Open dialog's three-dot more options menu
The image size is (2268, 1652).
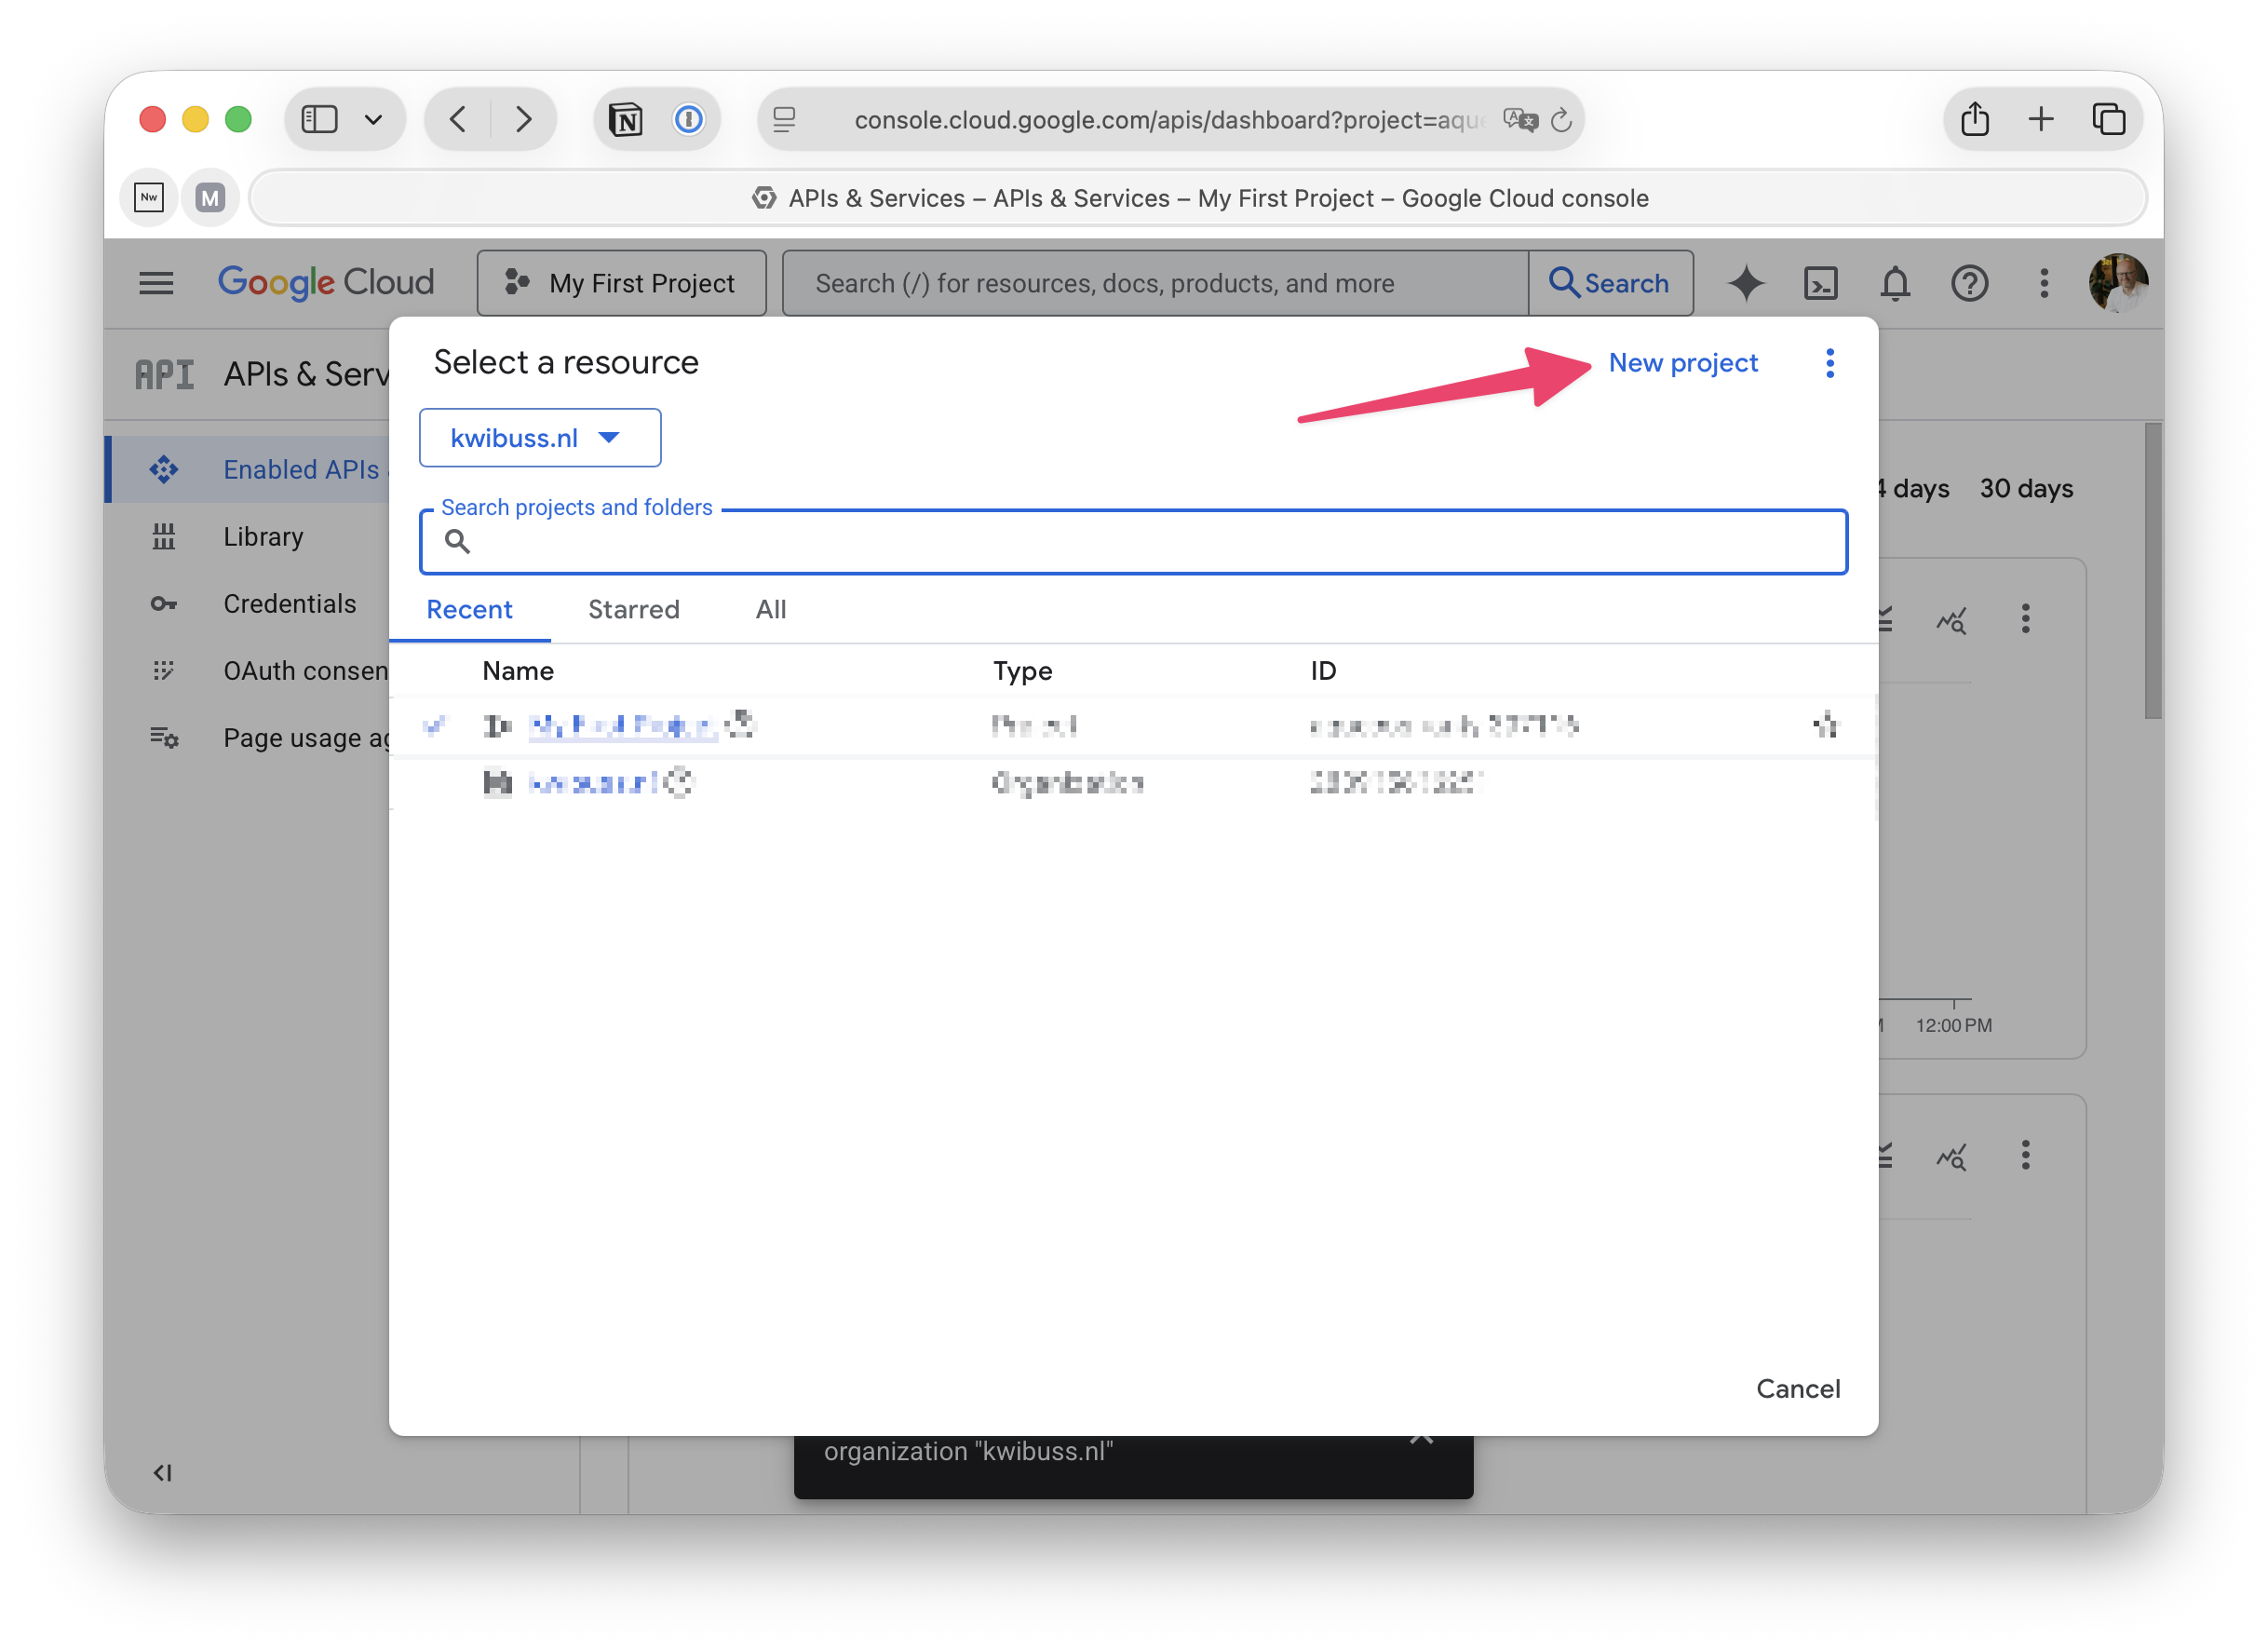pyautogui.click(x=1830, y=363)
